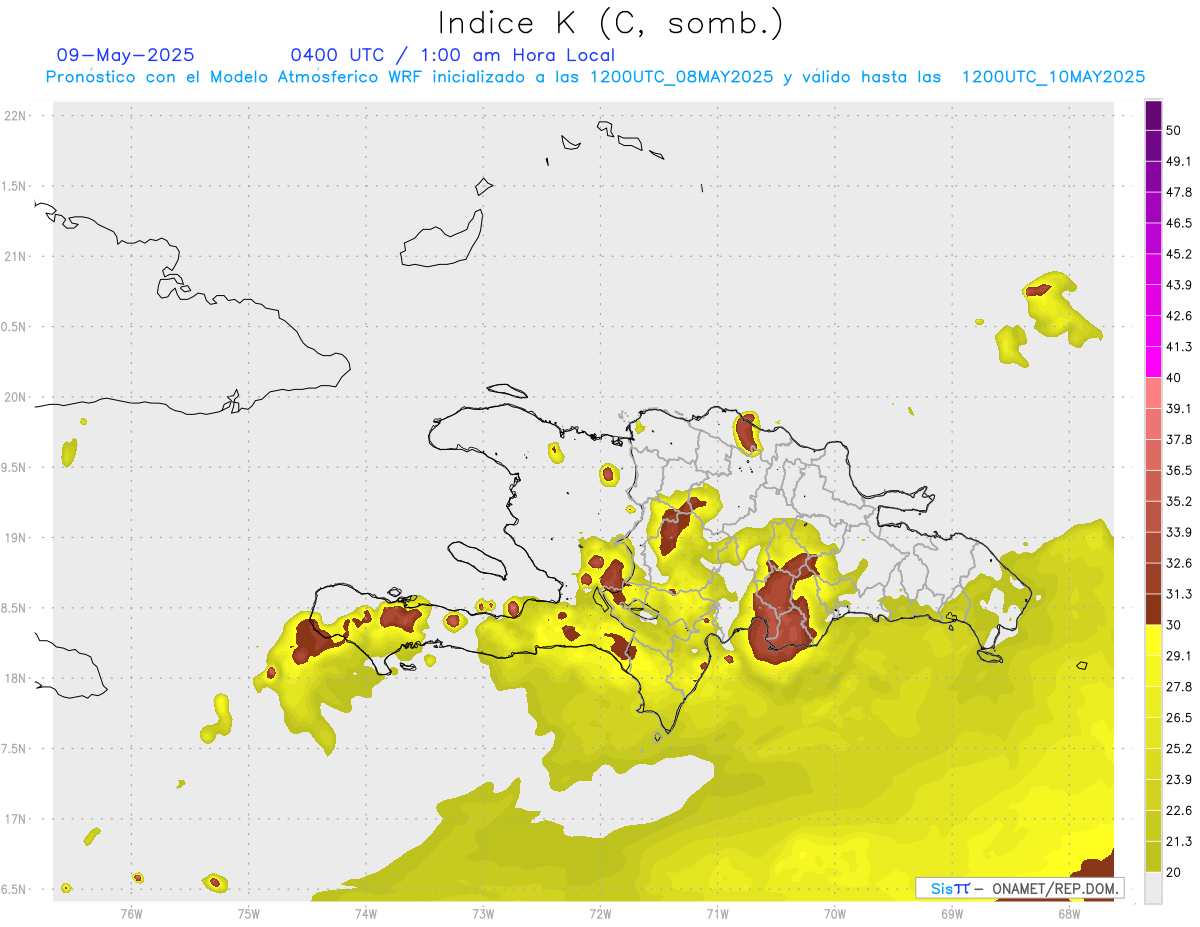Screen dimensions: 1200x927
Task: Select the dark purple swatch above 50
Action: [x=1153, y=115]
